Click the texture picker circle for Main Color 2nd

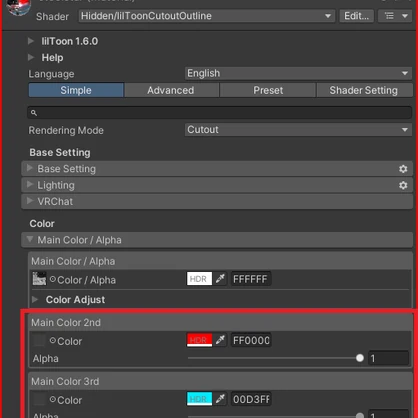[53, 340]
